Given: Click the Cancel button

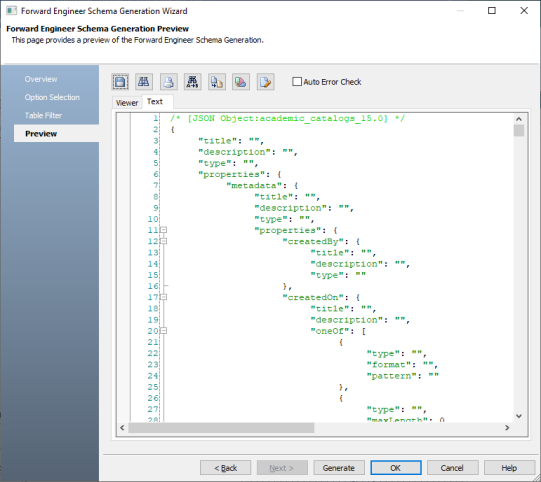Looking at the screenshot, I should tap(452, 468).
